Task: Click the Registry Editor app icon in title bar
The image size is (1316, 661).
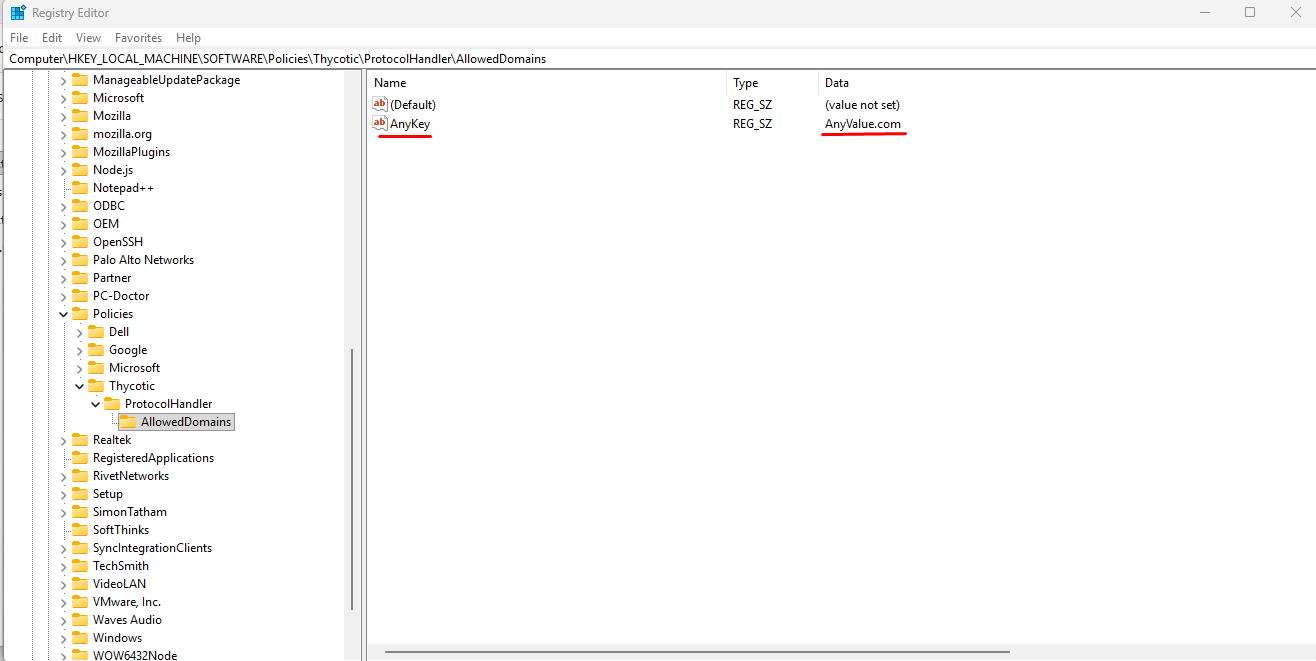Action: pos(18,13)
